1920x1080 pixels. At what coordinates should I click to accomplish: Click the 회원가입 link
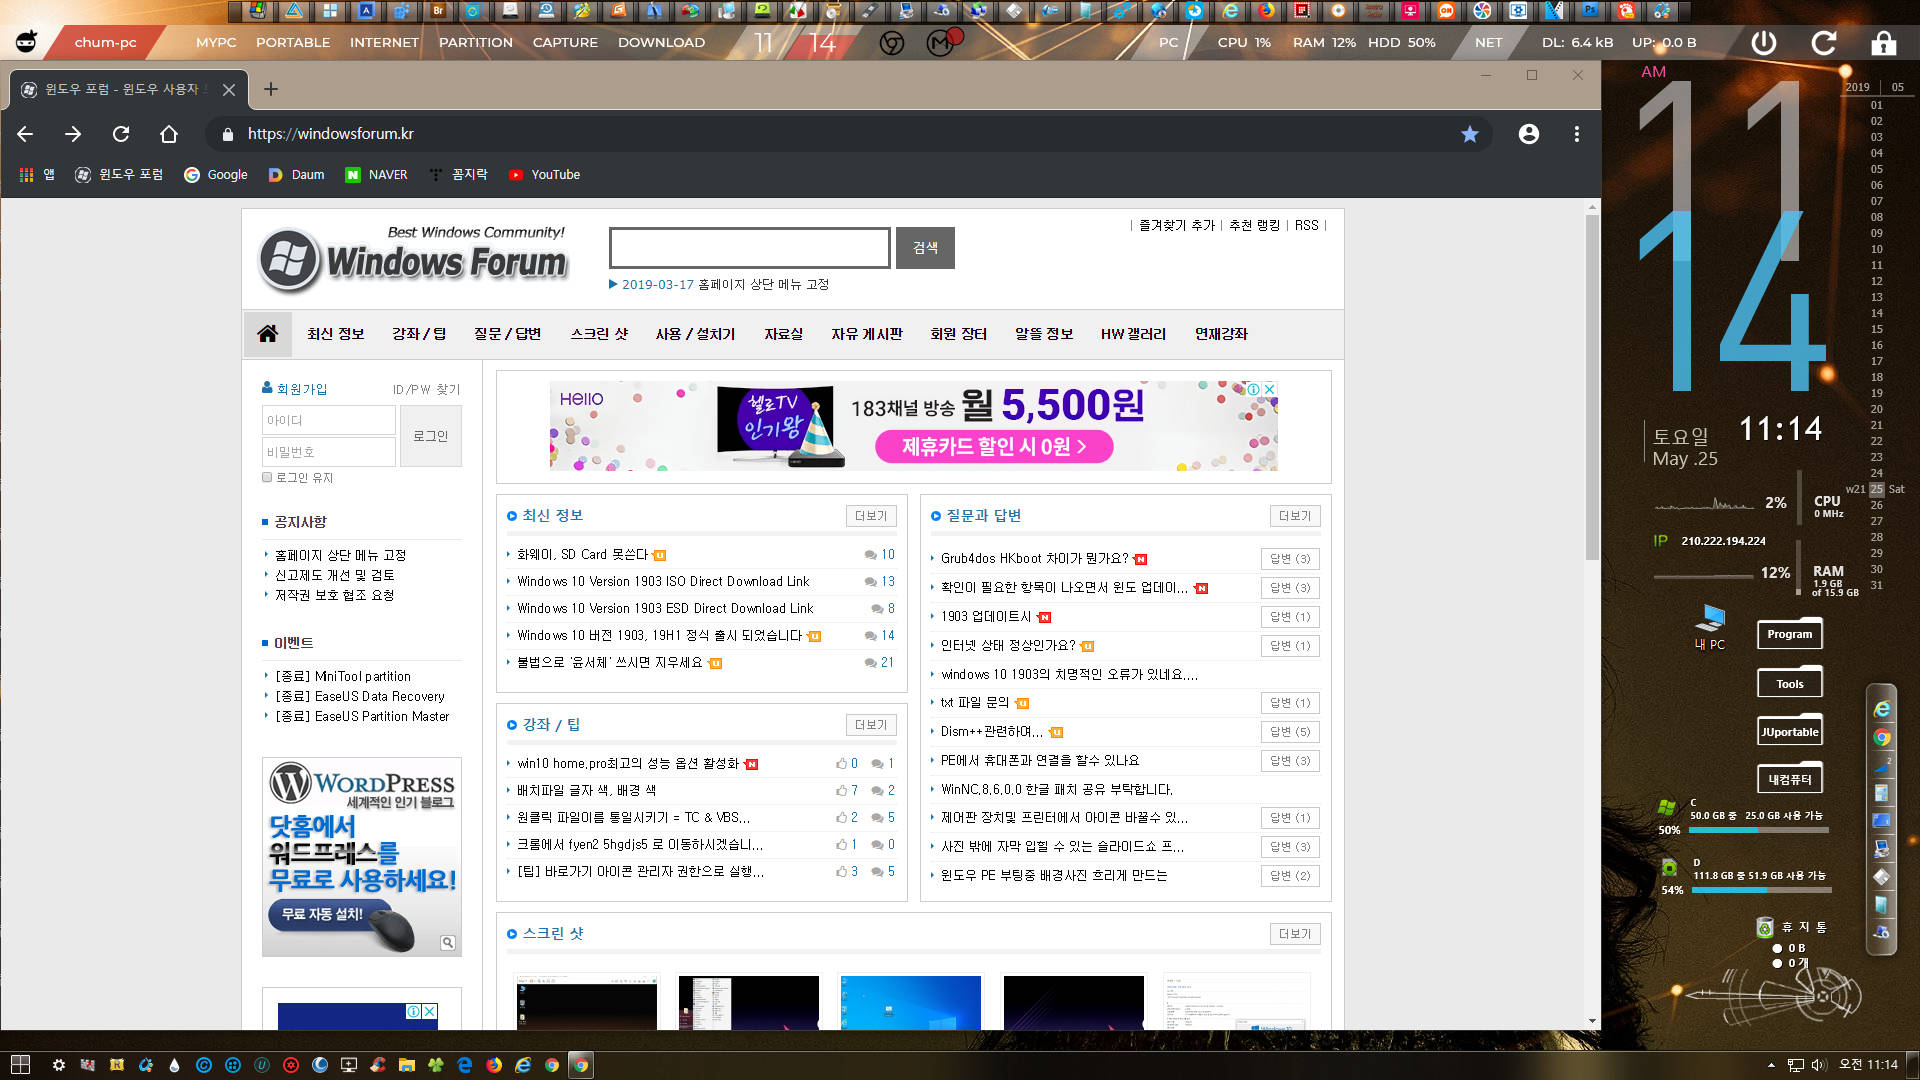[x=302, y=389]
